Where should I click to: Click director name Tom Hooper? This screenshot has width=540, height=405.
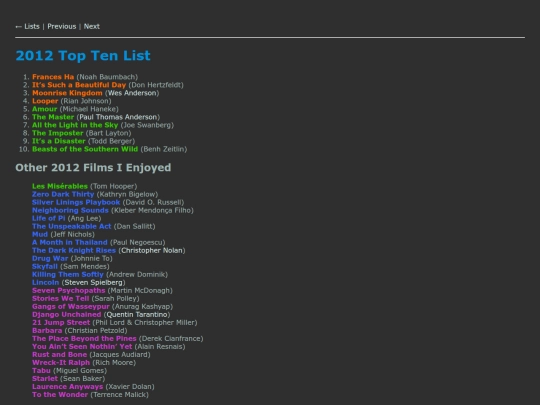pos(114,186)
